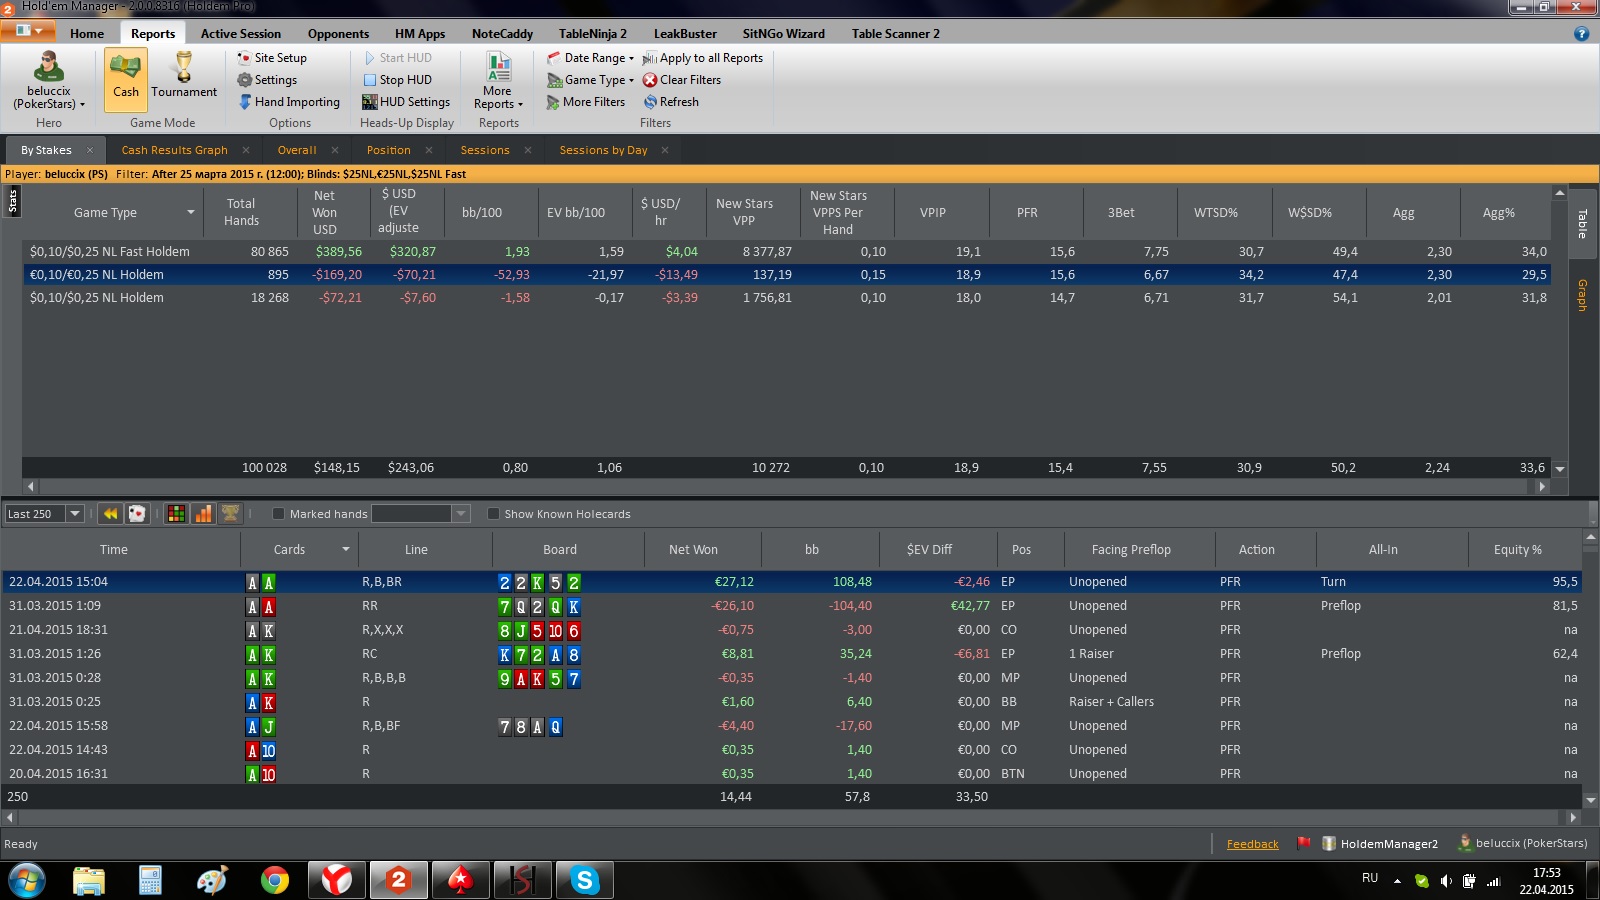Image resolution: width=1600 pixels, height=900 pixels.
Task: Open the help question mark icon
Action: [1581, 33]
